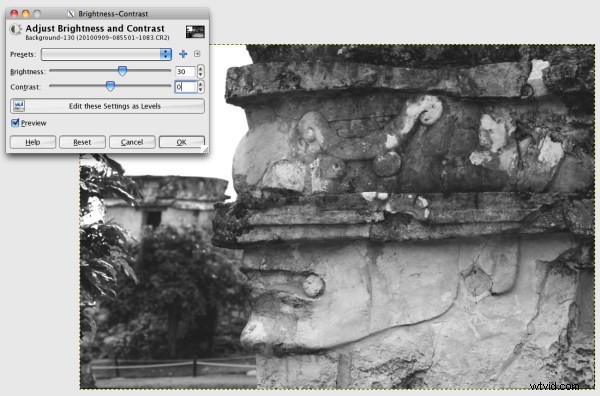Confirm adjustments with the OK button
Viewport: 600px width, 396px height.
tap(182, 142)
